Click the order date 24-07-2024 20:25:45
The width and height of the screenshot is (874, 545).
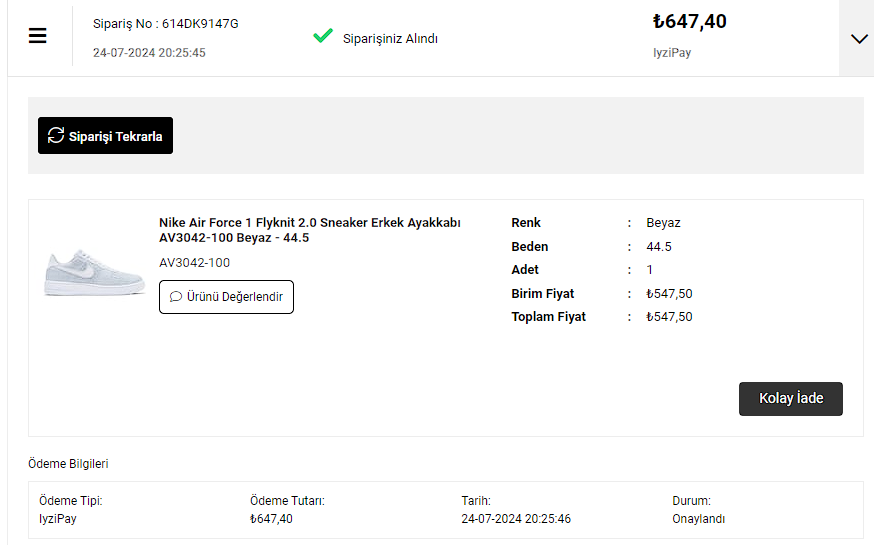[149, 52]
